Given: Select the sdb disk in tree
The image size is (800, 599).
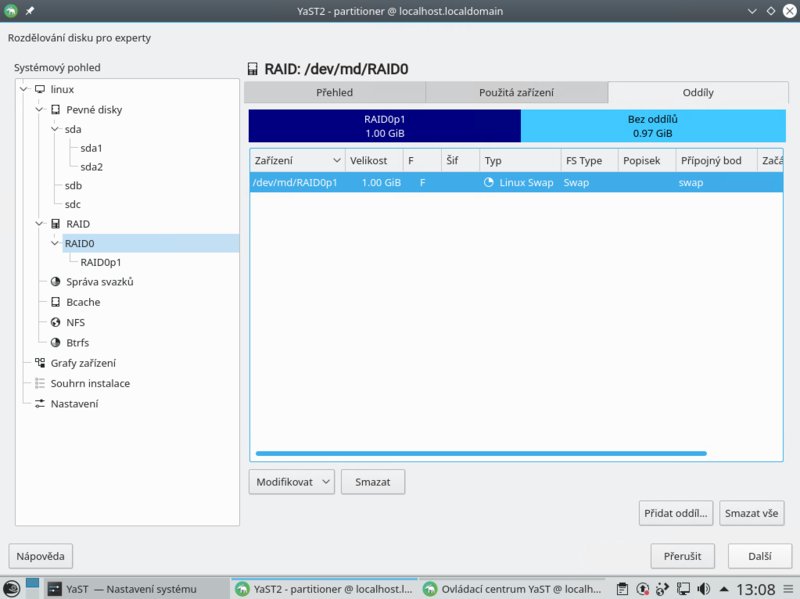Looking at the screenshot, I should click(x=73, y=186).
